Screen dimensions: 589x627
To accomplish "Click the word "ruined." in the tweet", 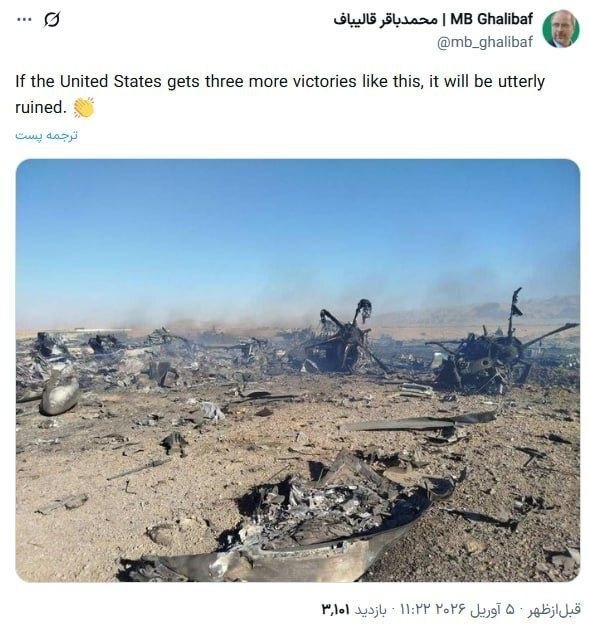I will (x=40, y=107).
